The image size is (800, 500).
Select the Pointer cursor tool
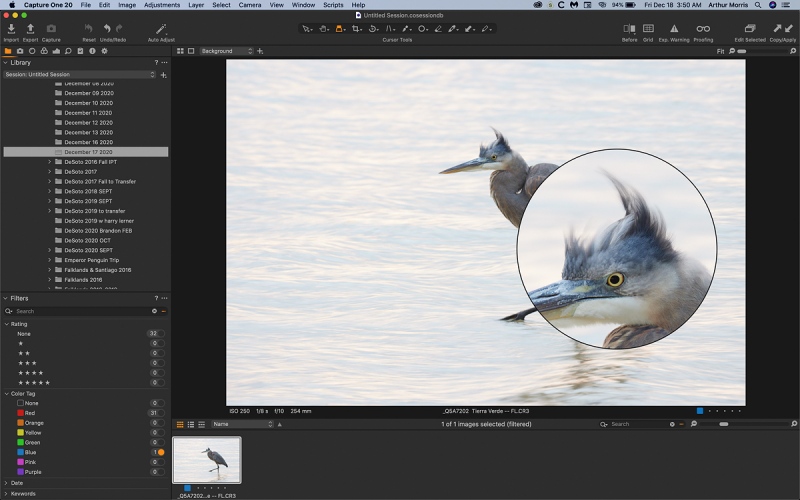(x=307, y=29)
